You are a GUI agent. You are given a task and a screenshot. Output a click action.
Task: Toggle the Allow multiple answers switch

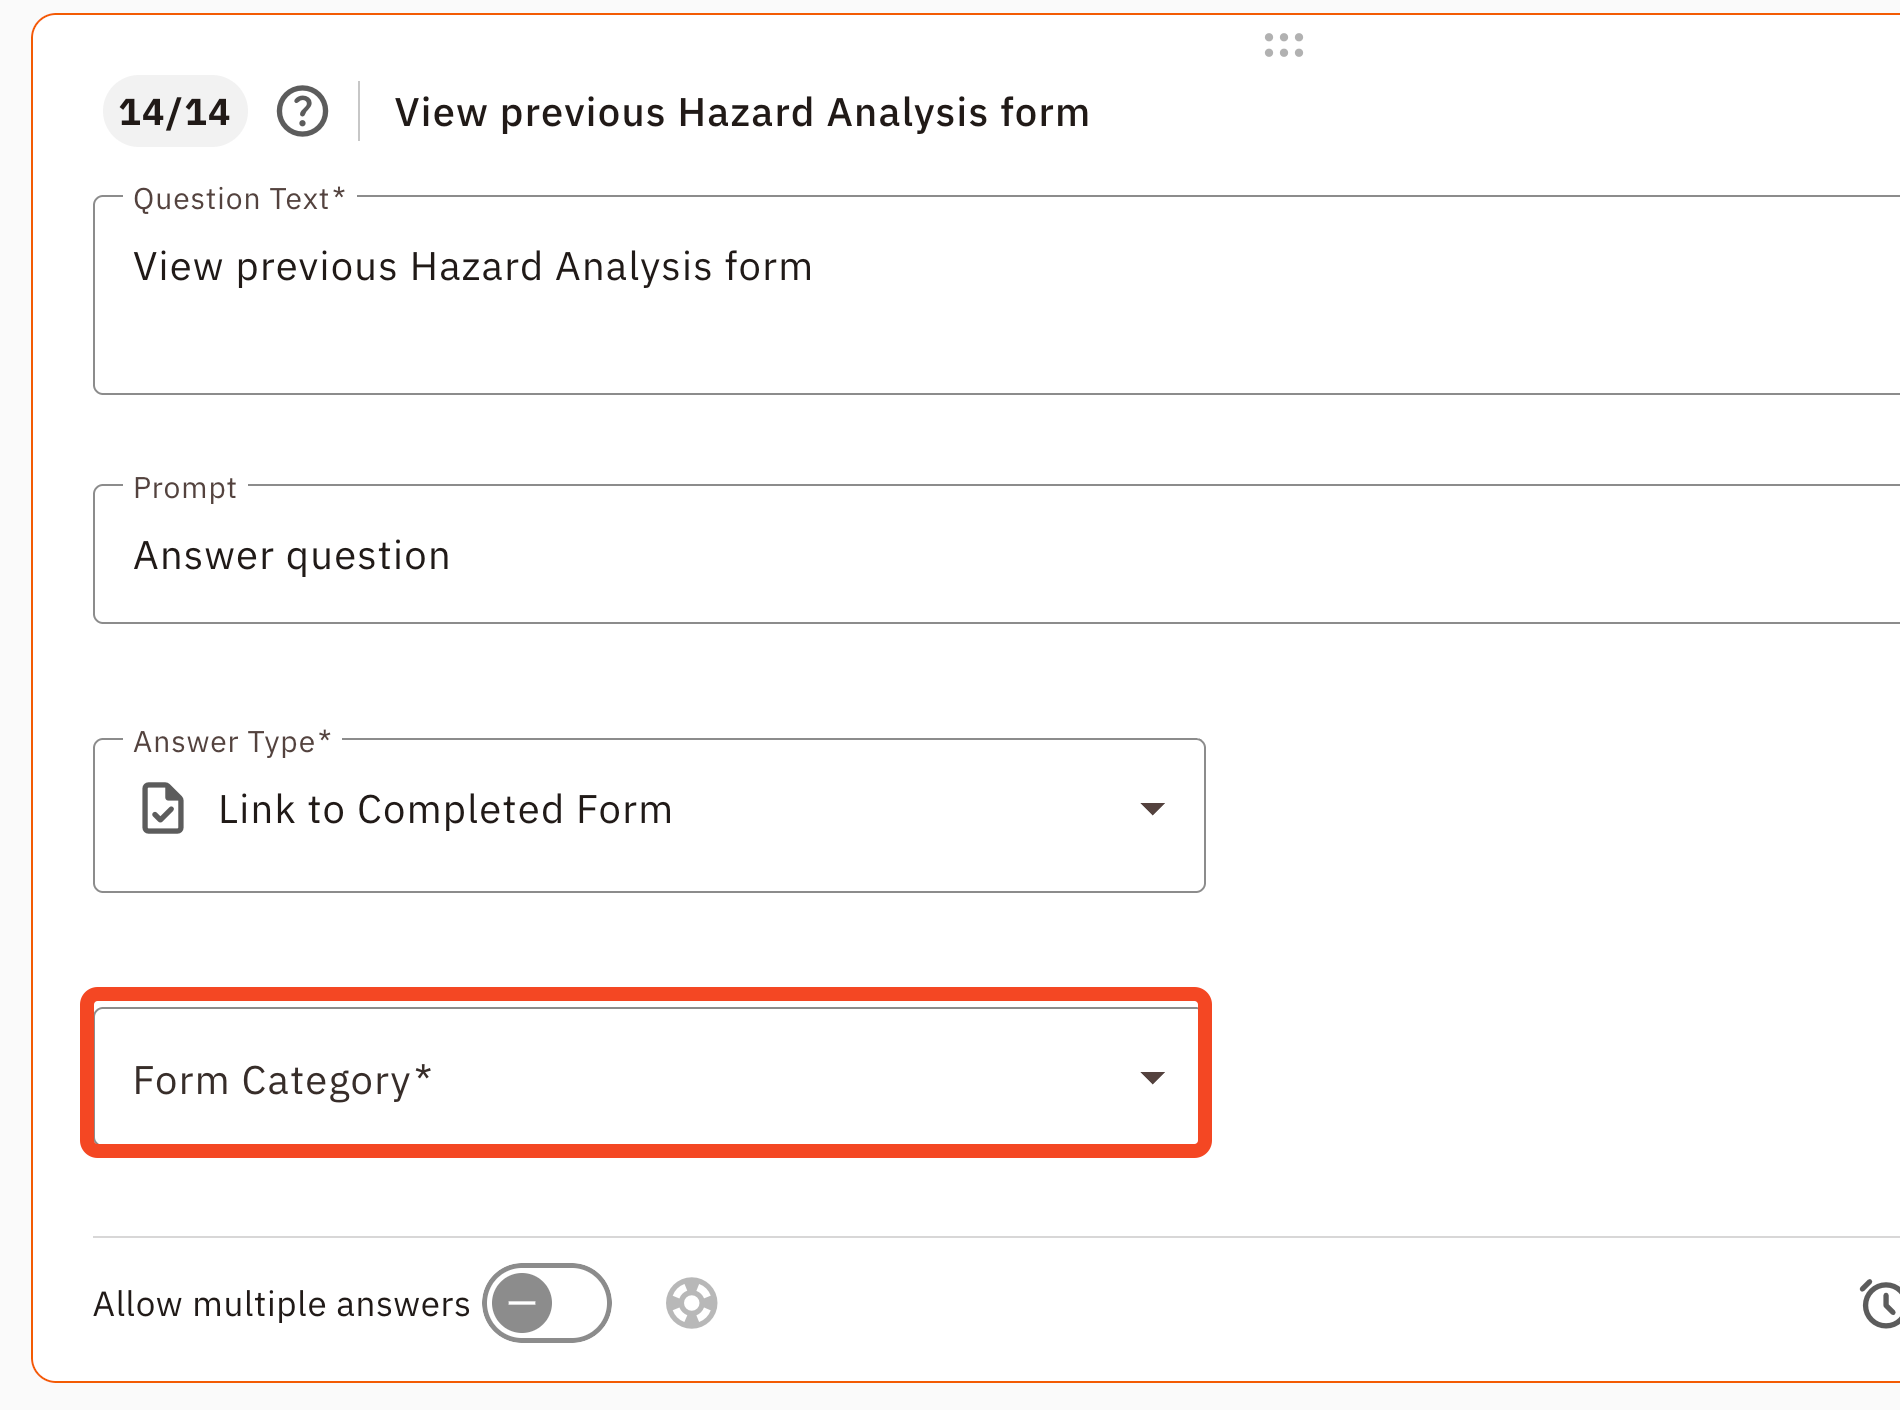546,1303
